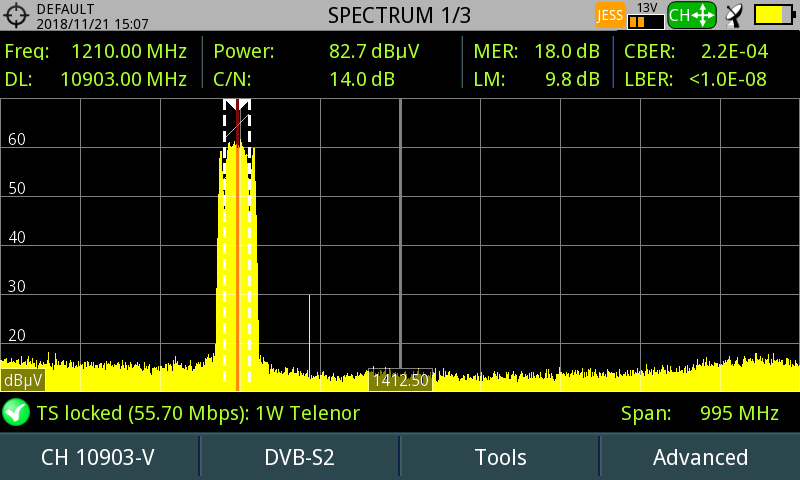Select the Power reading 82.7 dBµV
Viewport: 800px width, 480px height.
click(374, 51)
